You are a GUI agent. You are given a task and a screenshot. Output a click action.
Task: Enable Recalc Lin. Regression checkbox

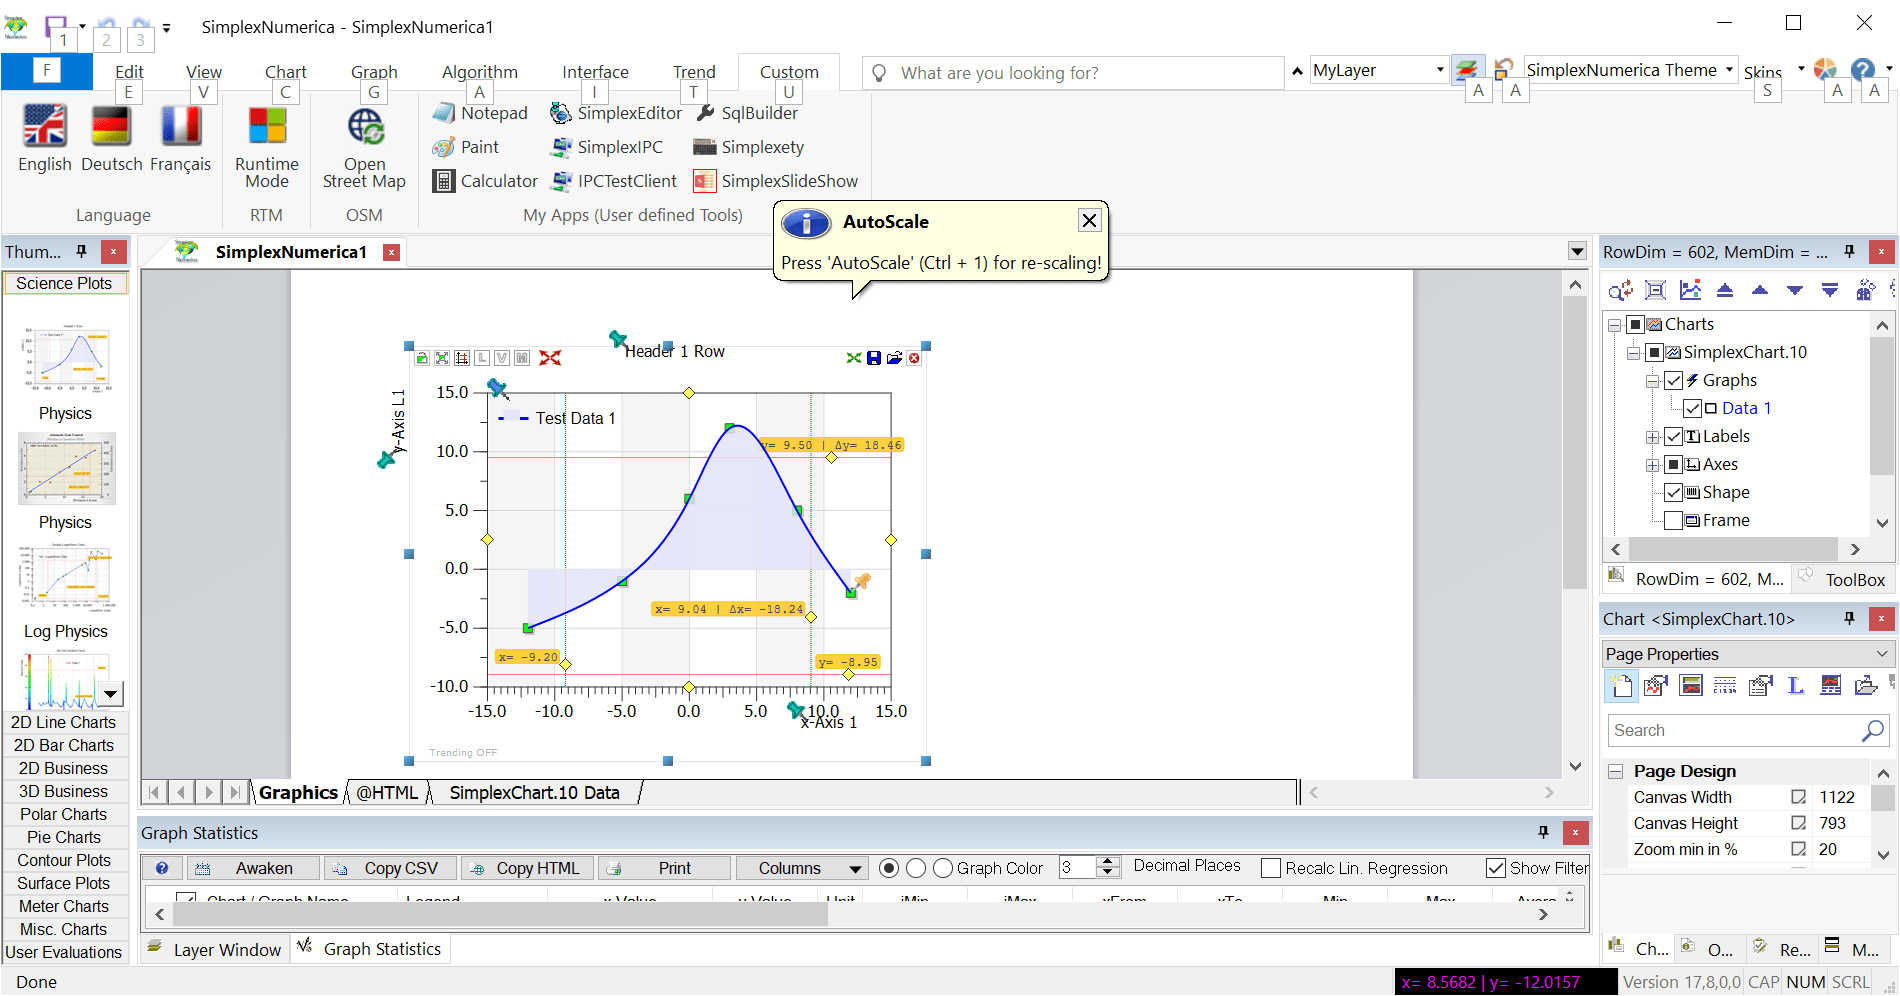(x=1271, y=868)
